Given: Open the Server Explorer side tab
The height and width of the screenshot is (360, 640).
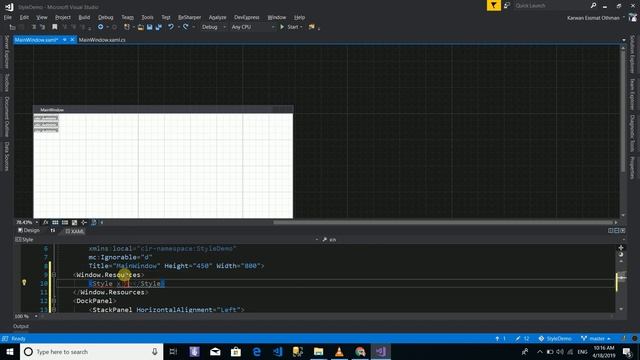Looking at the screenshot, I should [7, 52].
